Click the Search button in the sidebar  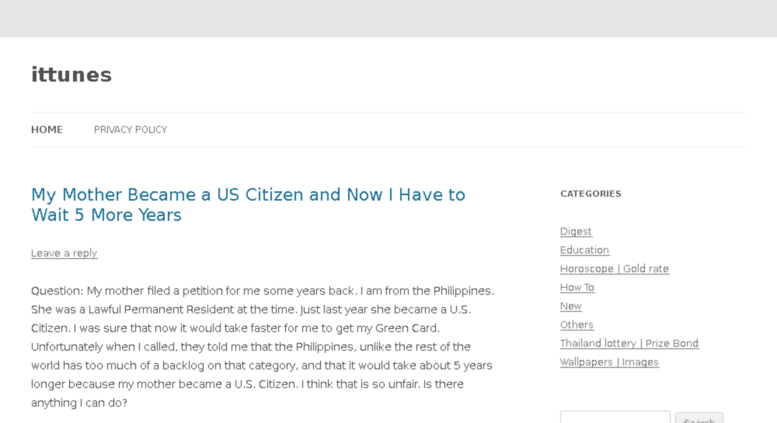coord(699,418)
